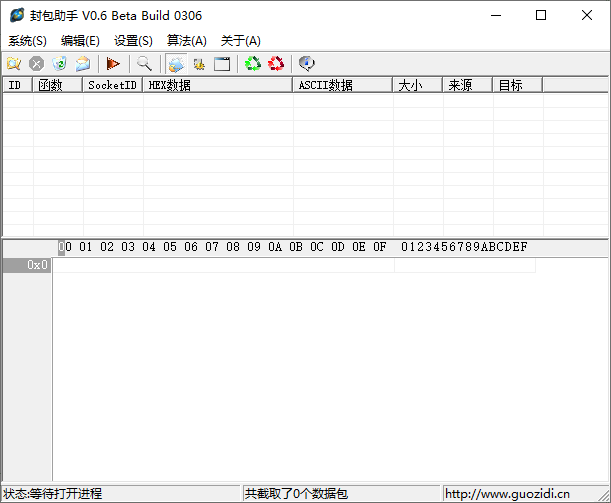The height and width of the screenshot is (503, 611).
Task: Open the 算法(A) menu
Action: point(187,41)
